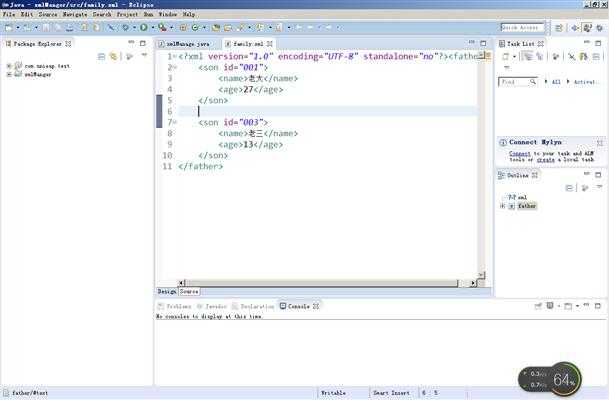Open the Window menu
The image size is (609, 400).
168,14
